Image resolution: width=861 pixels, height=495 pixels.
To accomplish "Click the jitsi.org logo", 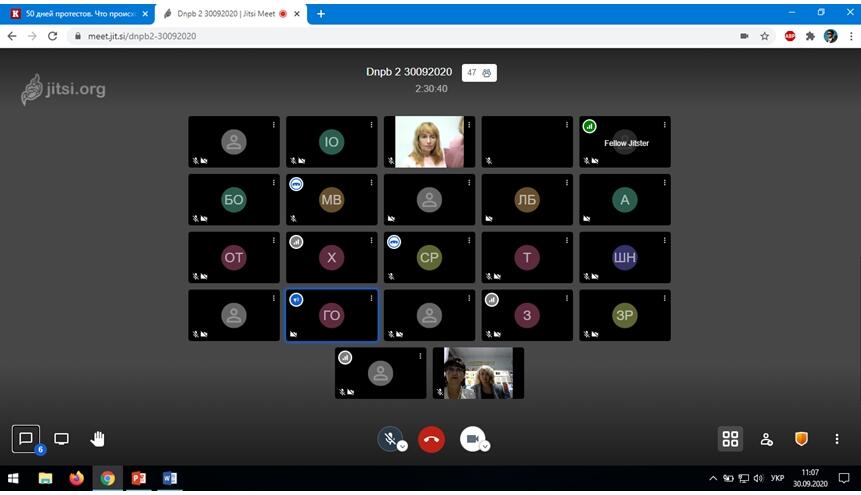I will [x=63, y=89].
